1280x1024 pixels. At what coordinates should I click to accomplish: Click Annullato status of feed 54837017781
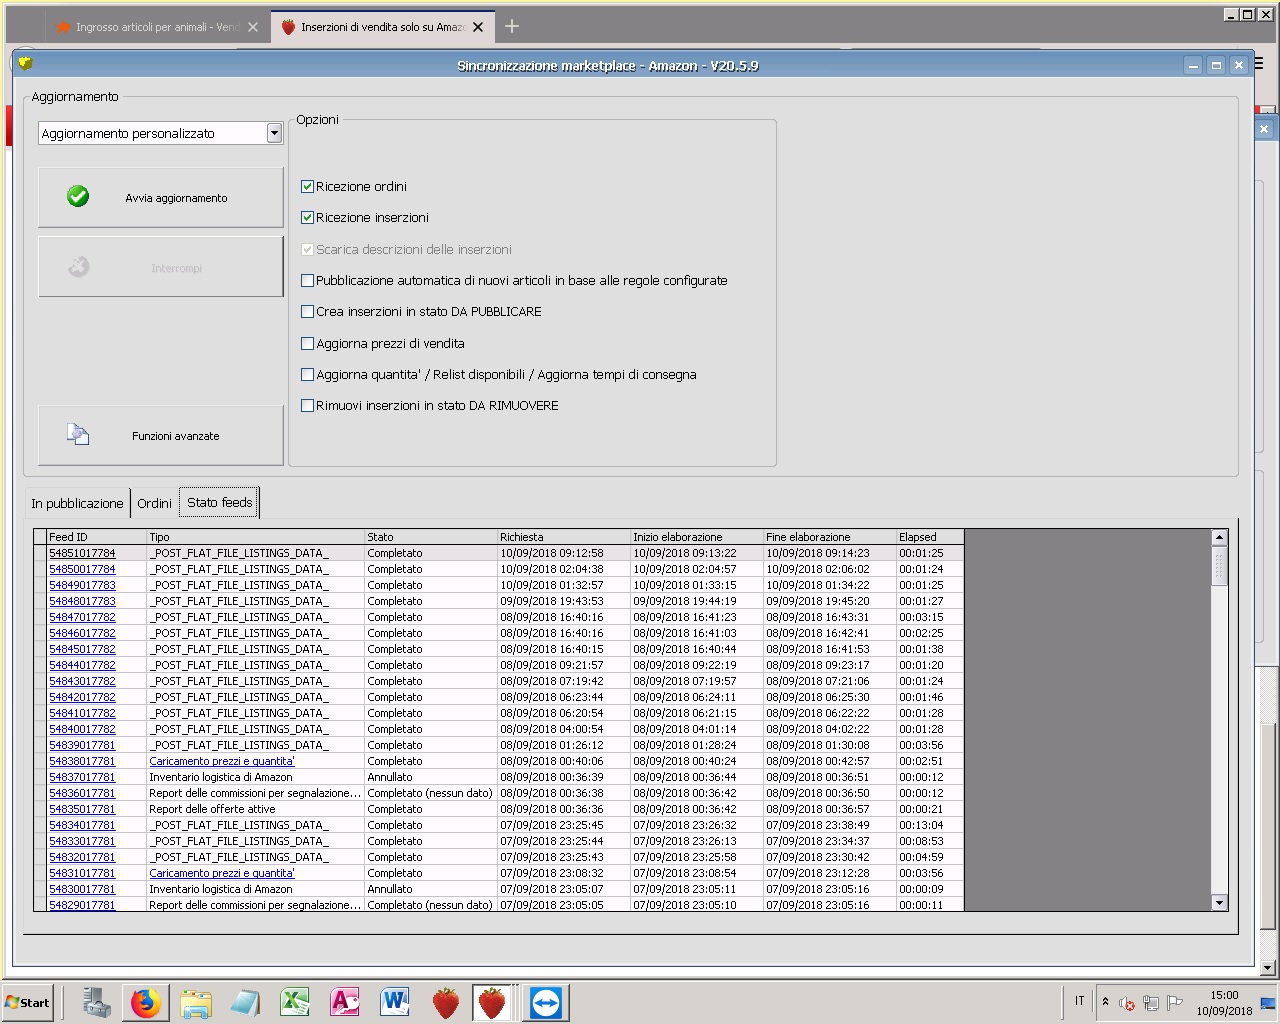pos(390,777)
